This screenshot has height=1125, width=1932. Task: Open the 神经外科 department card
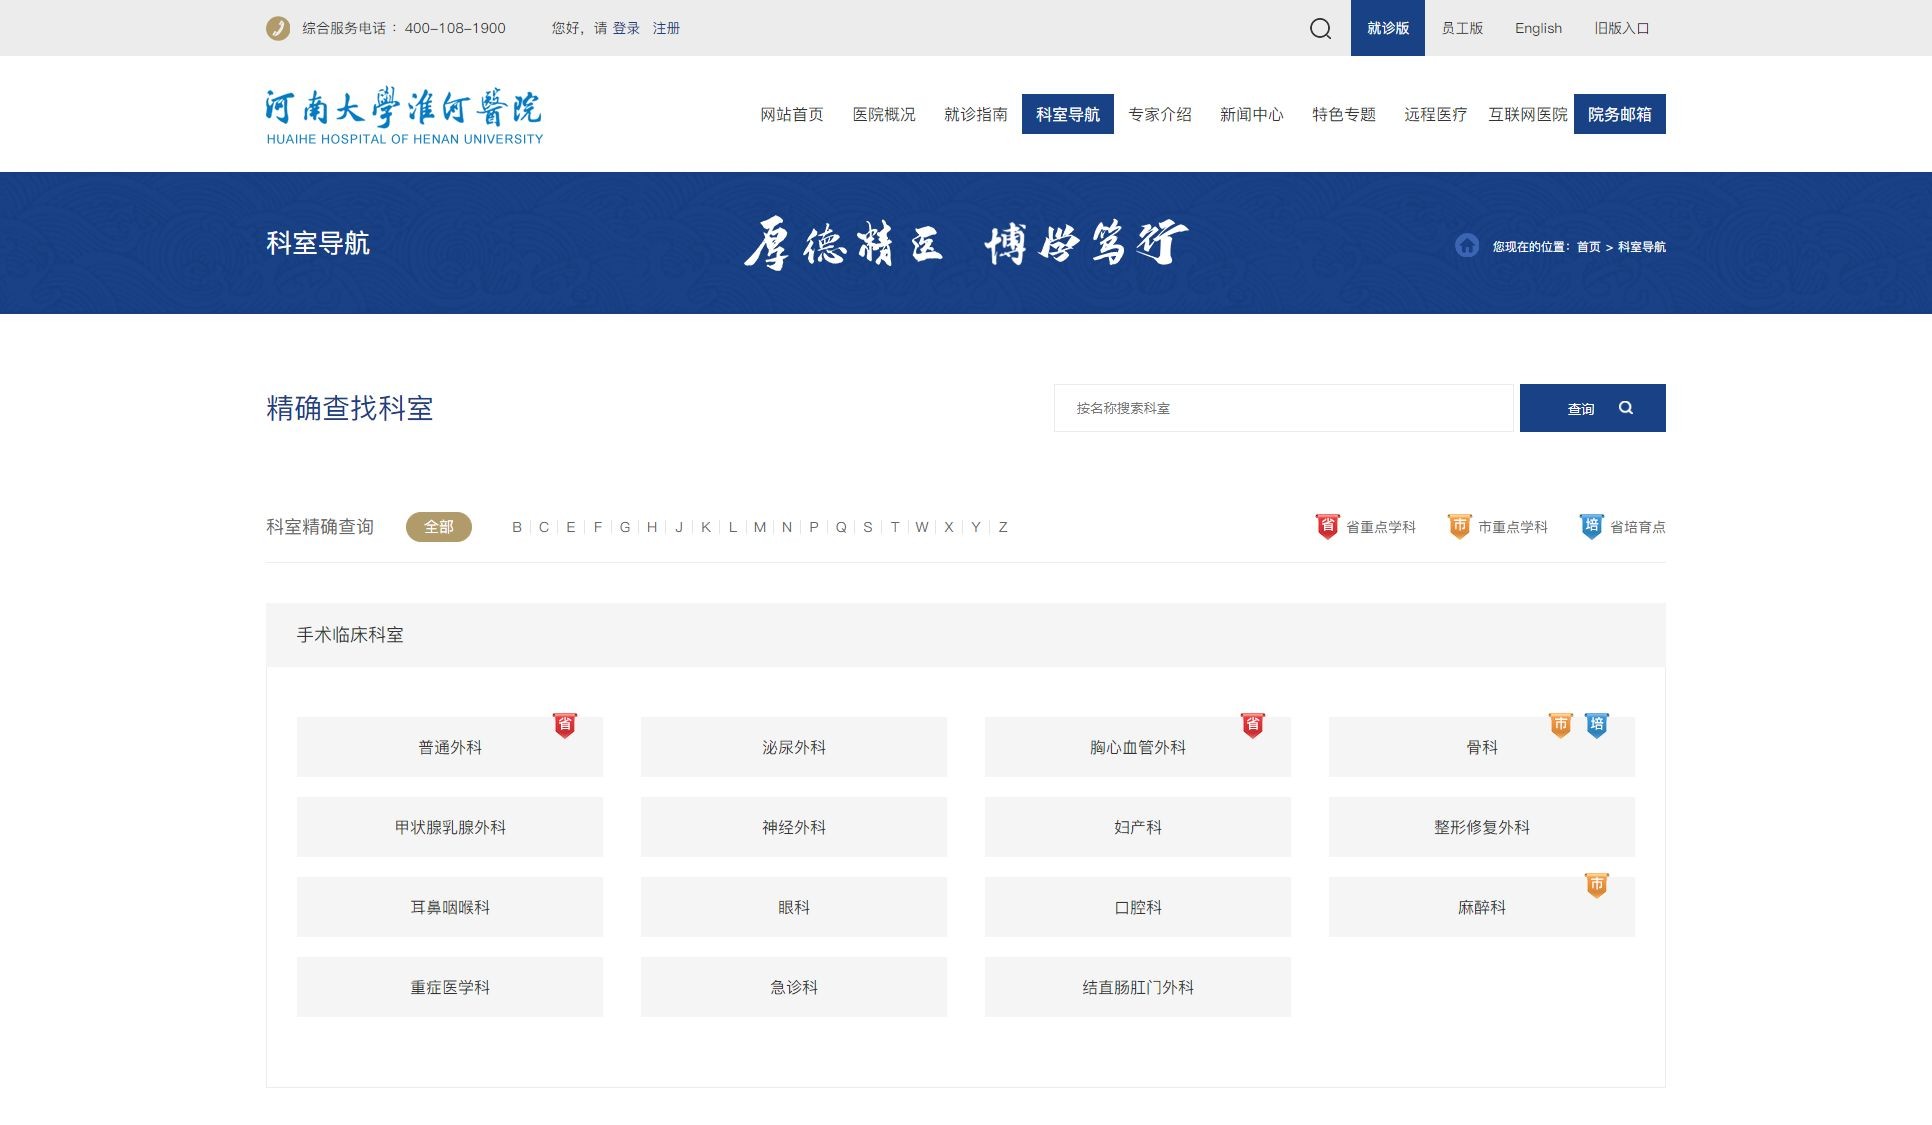click(793, 827)
